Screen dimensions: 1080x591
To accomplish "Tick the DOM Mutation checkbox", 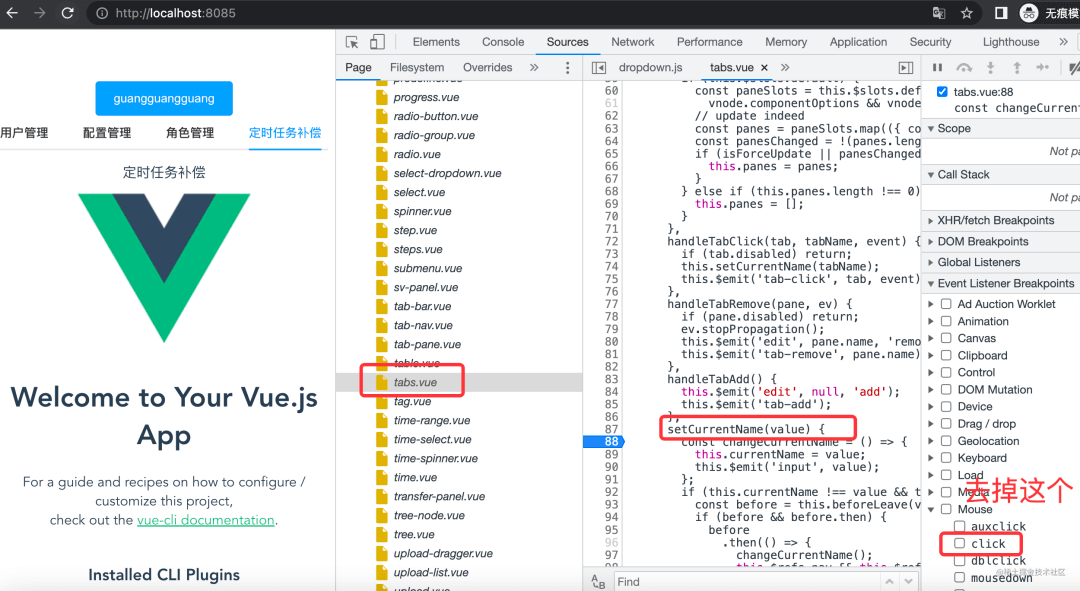I will 946,389.
